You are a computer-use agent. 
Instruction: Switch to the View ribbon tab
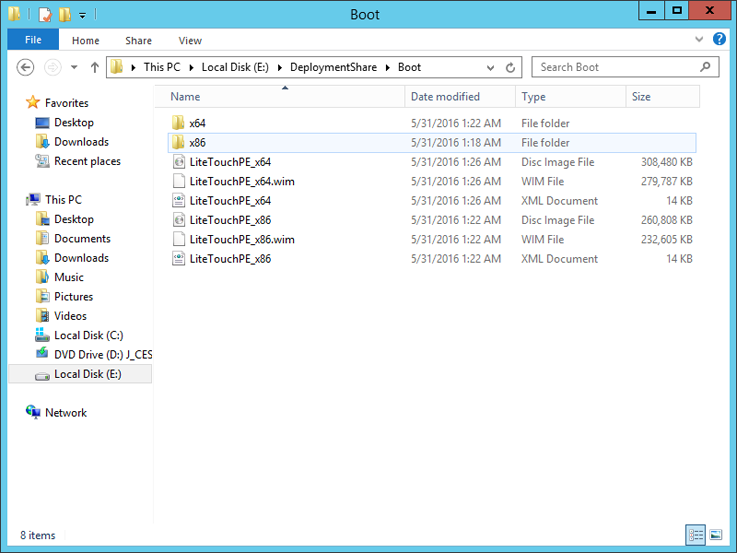[x=190, y=40]
